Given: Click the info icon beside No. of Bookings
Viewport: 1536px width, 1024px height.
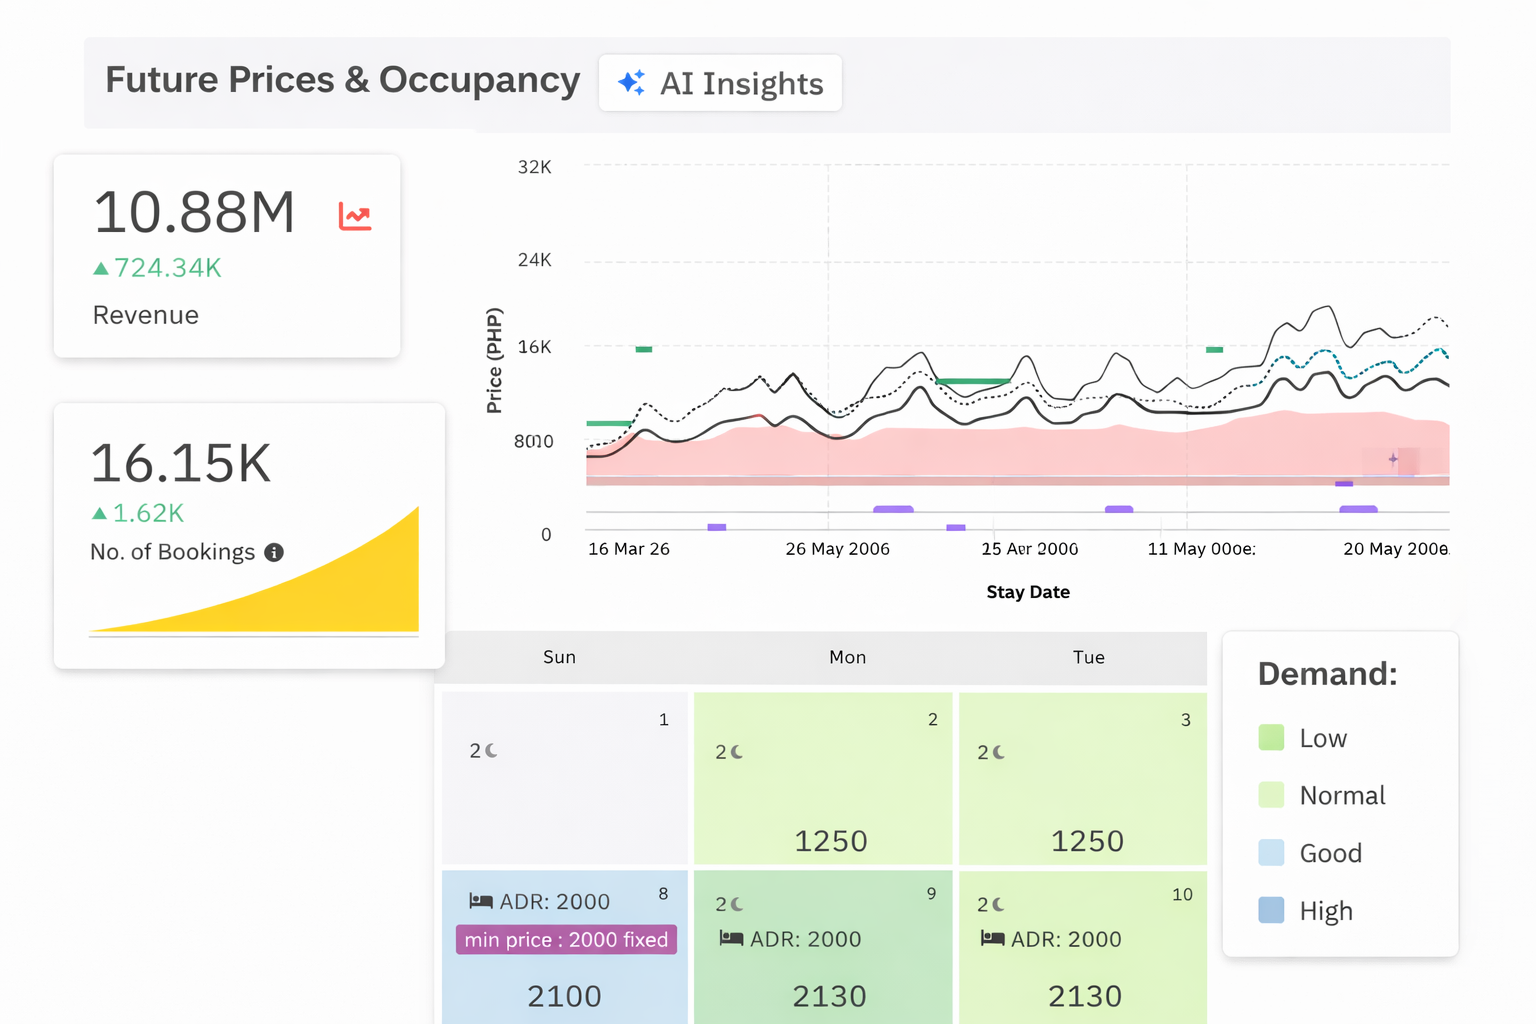Looking at the screenshot, I should click(x=274, y=552).
